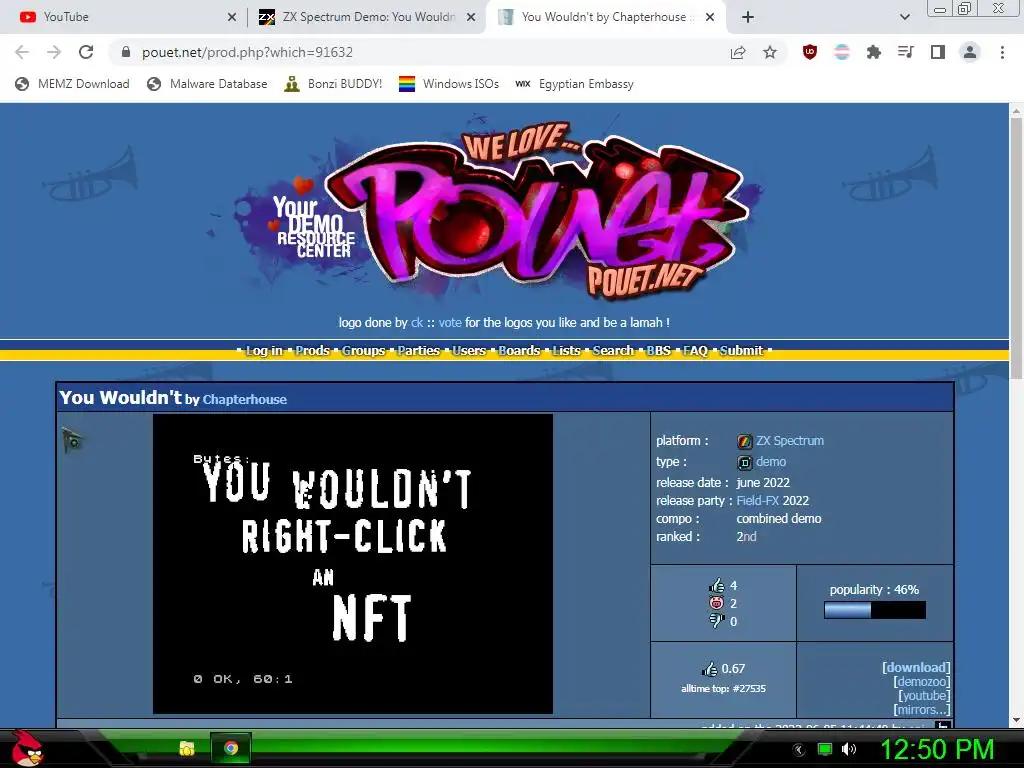Image resolution: width=1024 pixels, height=768 pixels.
Task: Go forward in browser history
Action: point(54,52)
